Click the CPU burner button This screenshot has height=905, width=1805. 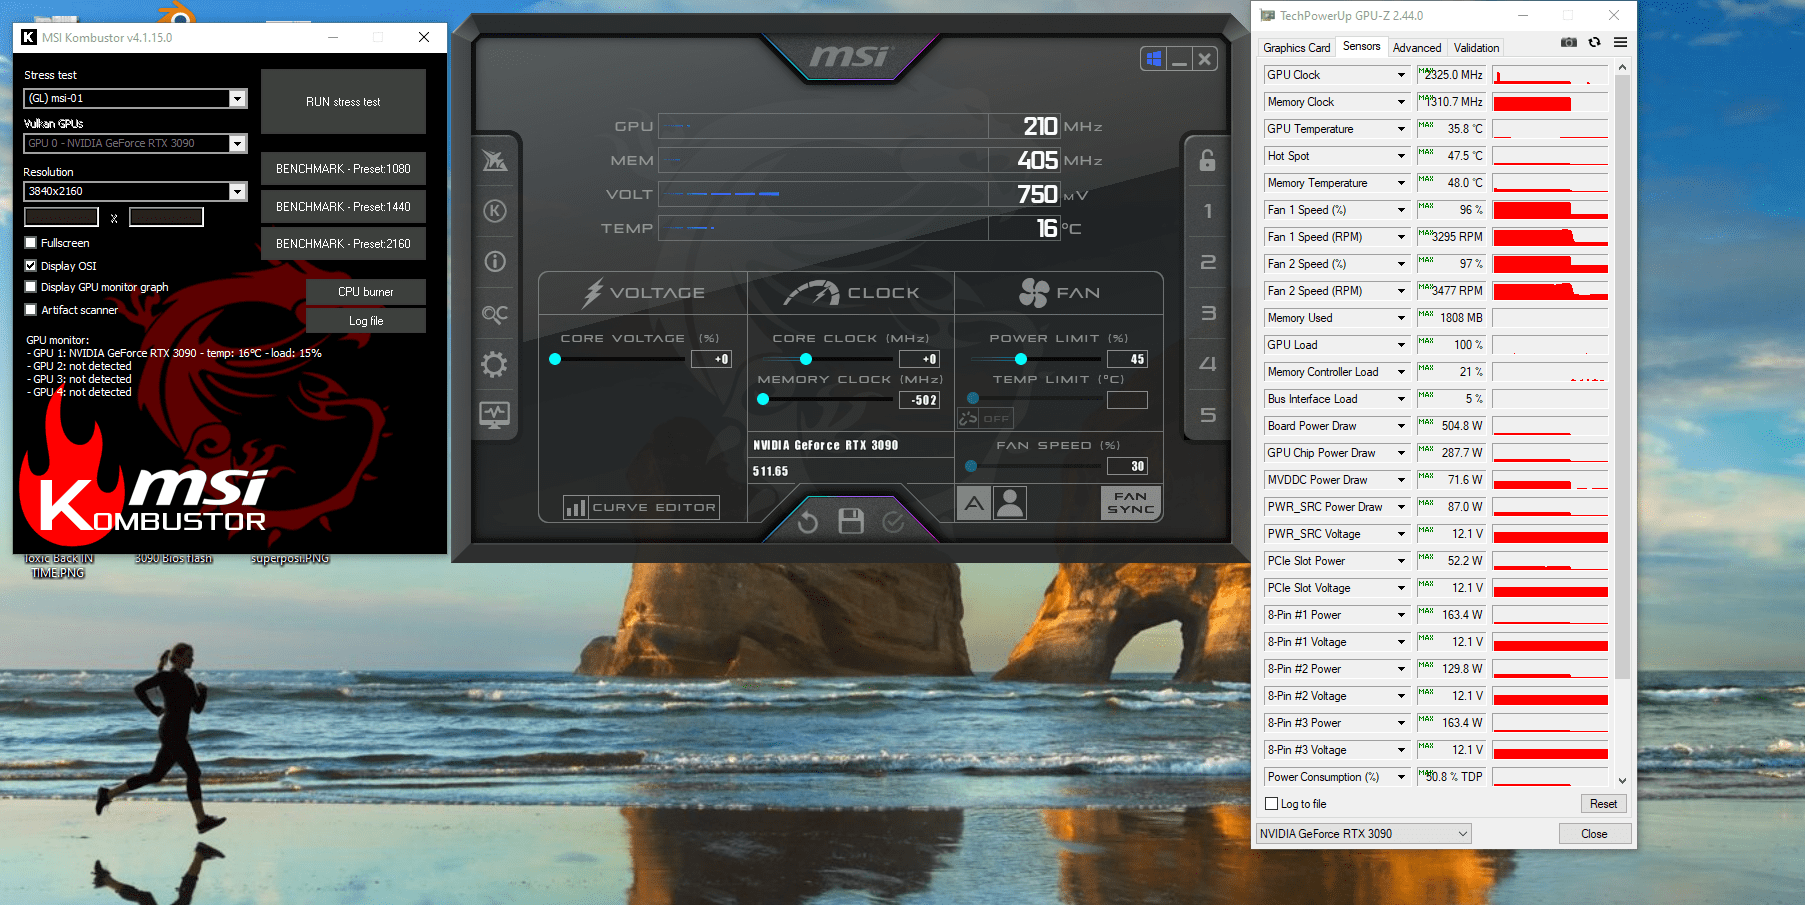click(365, 292)
